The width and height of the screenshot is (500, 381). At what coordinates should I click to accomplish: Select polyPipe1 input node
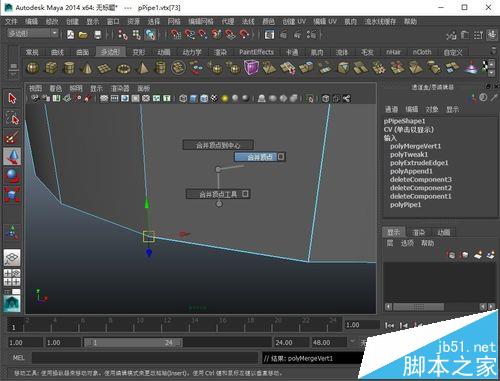point(405,204)
